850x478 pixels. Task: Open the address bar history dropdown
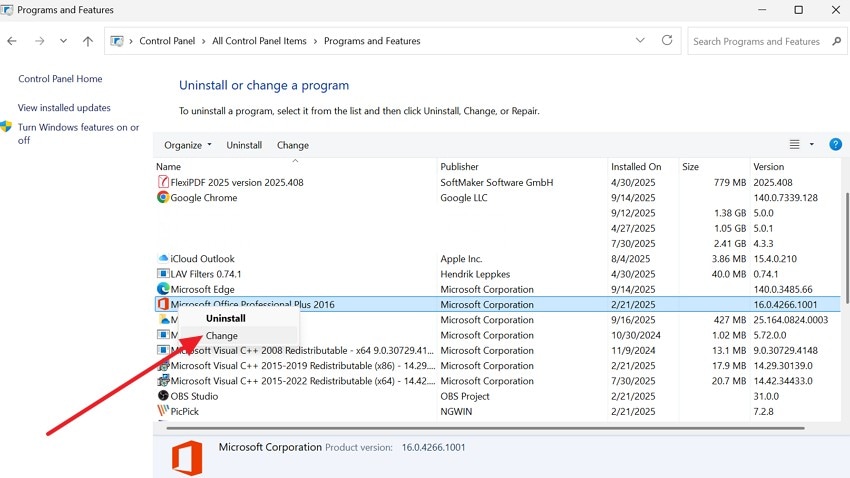click(x=640, y=41)
